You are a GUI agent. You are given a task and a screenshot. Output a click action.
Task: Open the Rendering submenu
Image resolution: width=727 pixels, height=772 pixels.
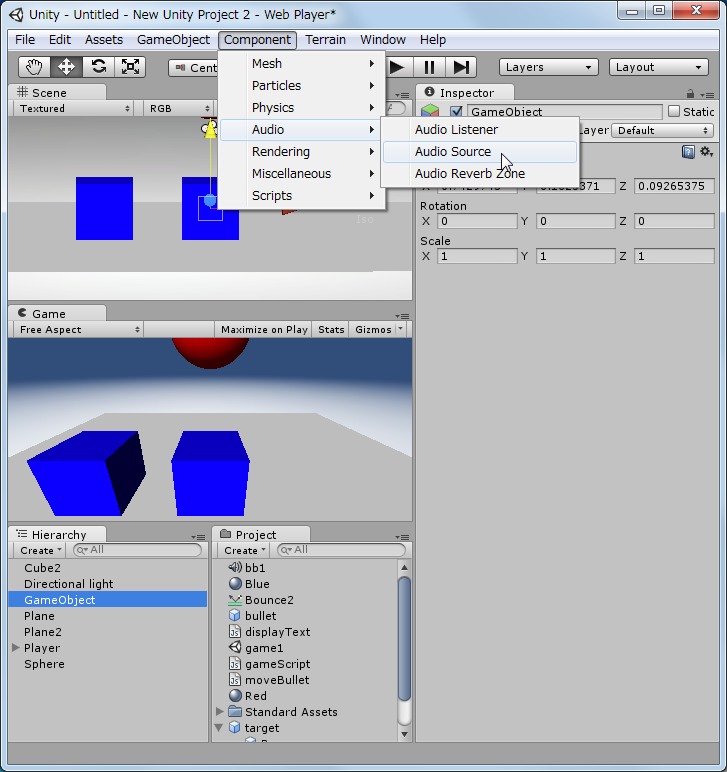point(281,152)
